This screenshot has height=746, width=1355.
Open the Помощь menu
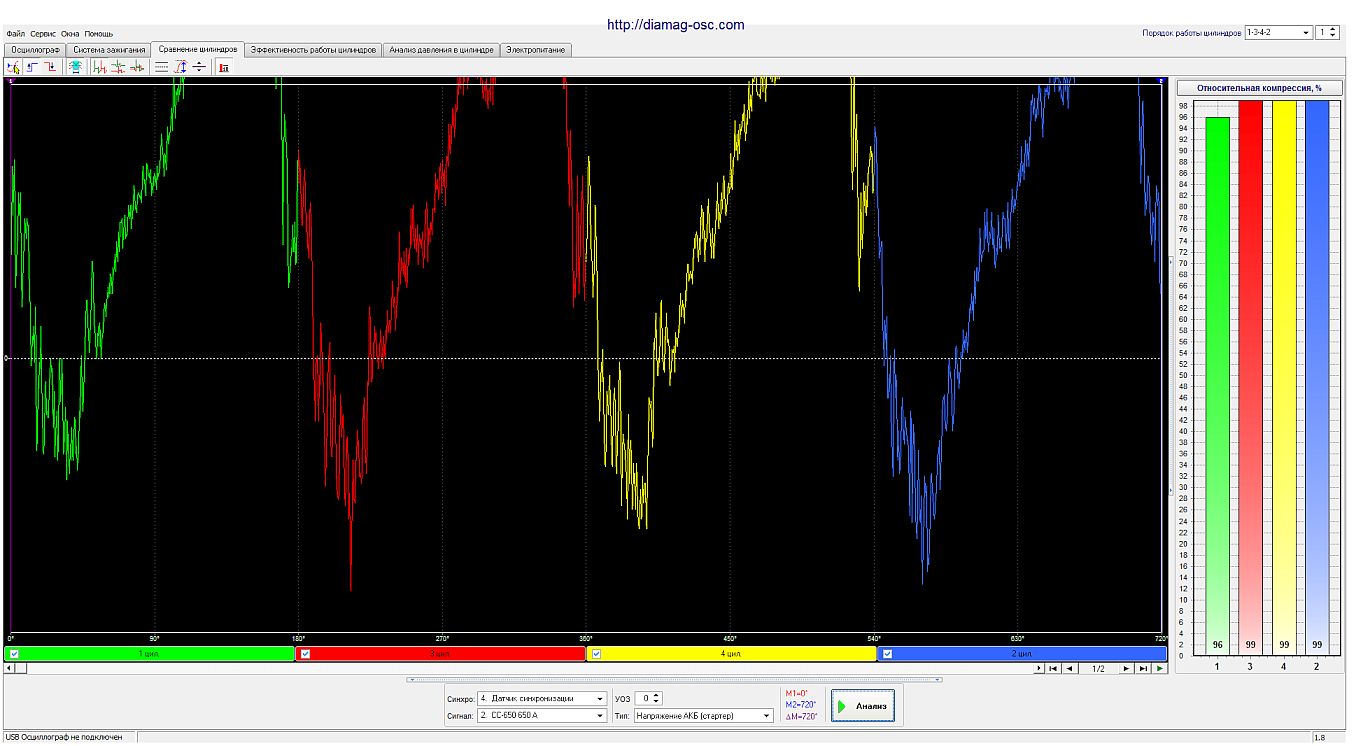(98, 34)
